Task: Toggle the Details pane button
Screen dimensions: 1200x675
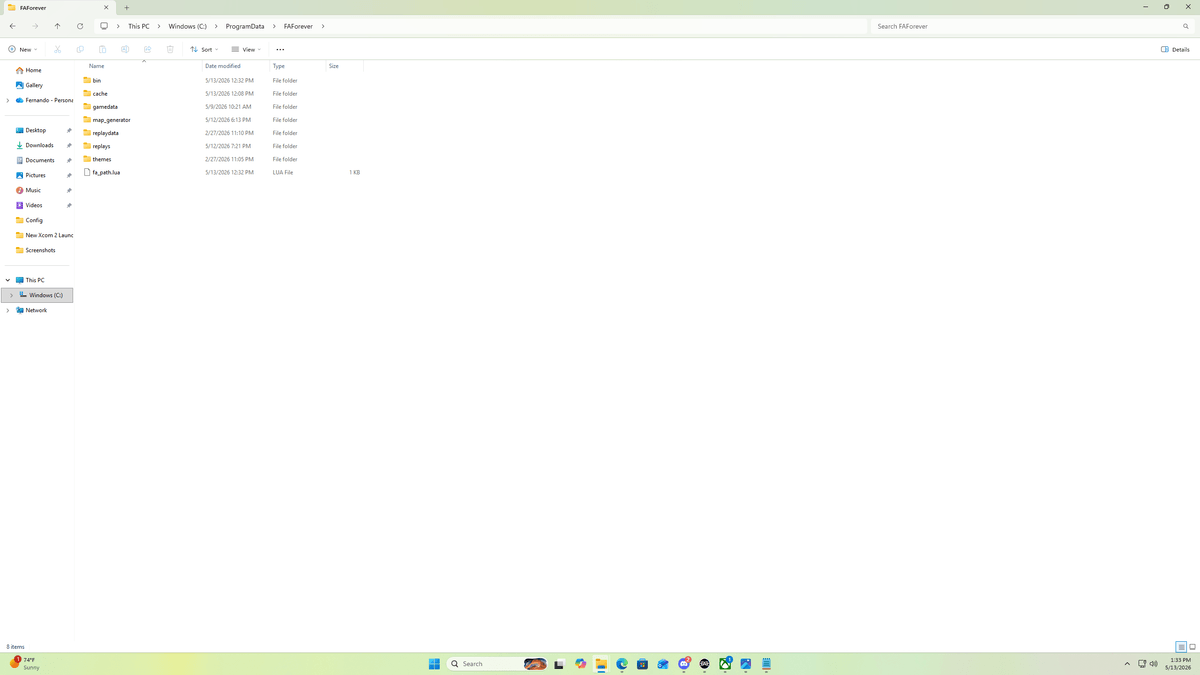Action: tap(1175, 49)
